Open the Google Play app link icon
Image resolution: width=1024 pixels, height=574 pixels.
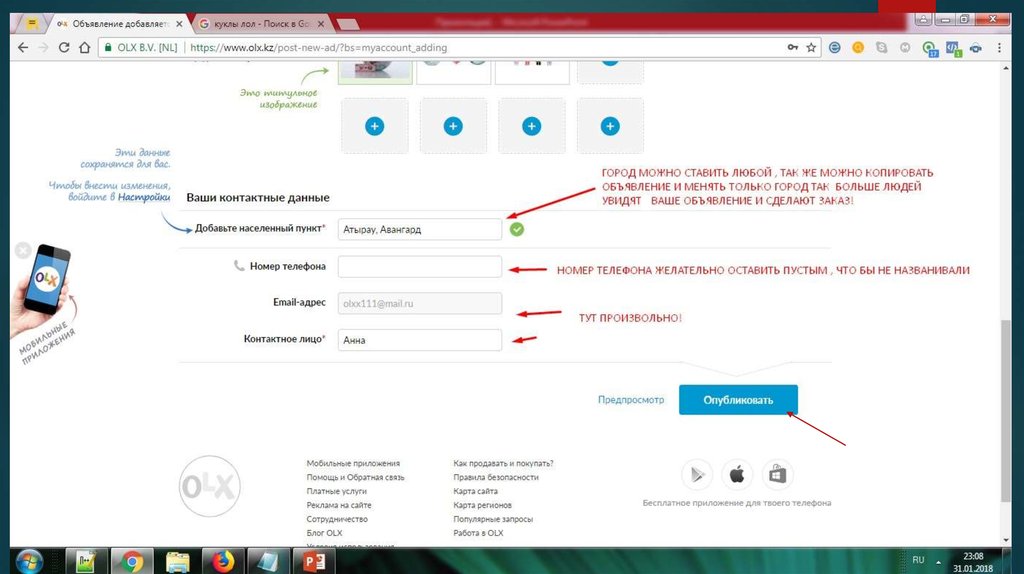(x=697, y=475)
